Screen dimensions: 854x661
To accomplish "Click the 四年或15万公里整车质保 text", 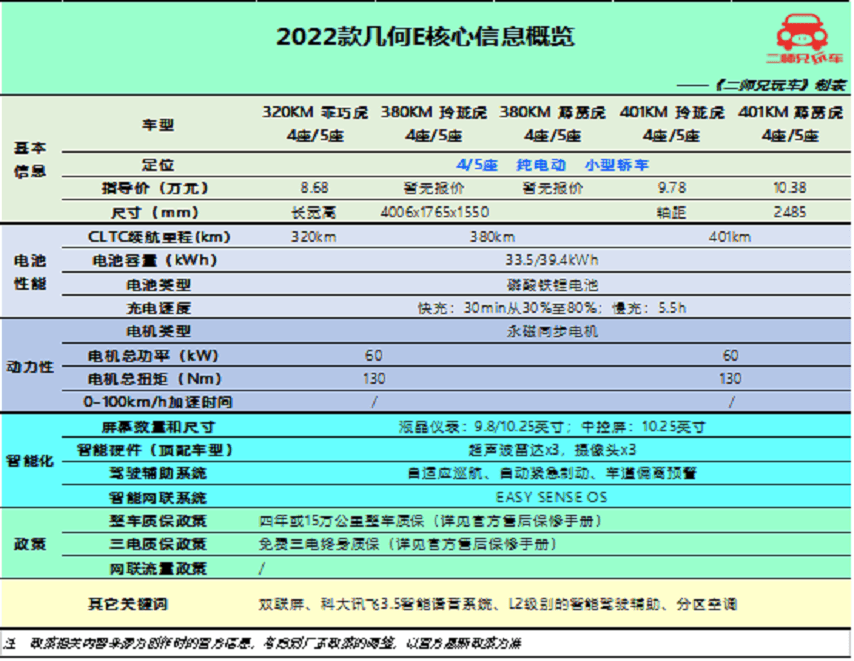I will [342, 521].
